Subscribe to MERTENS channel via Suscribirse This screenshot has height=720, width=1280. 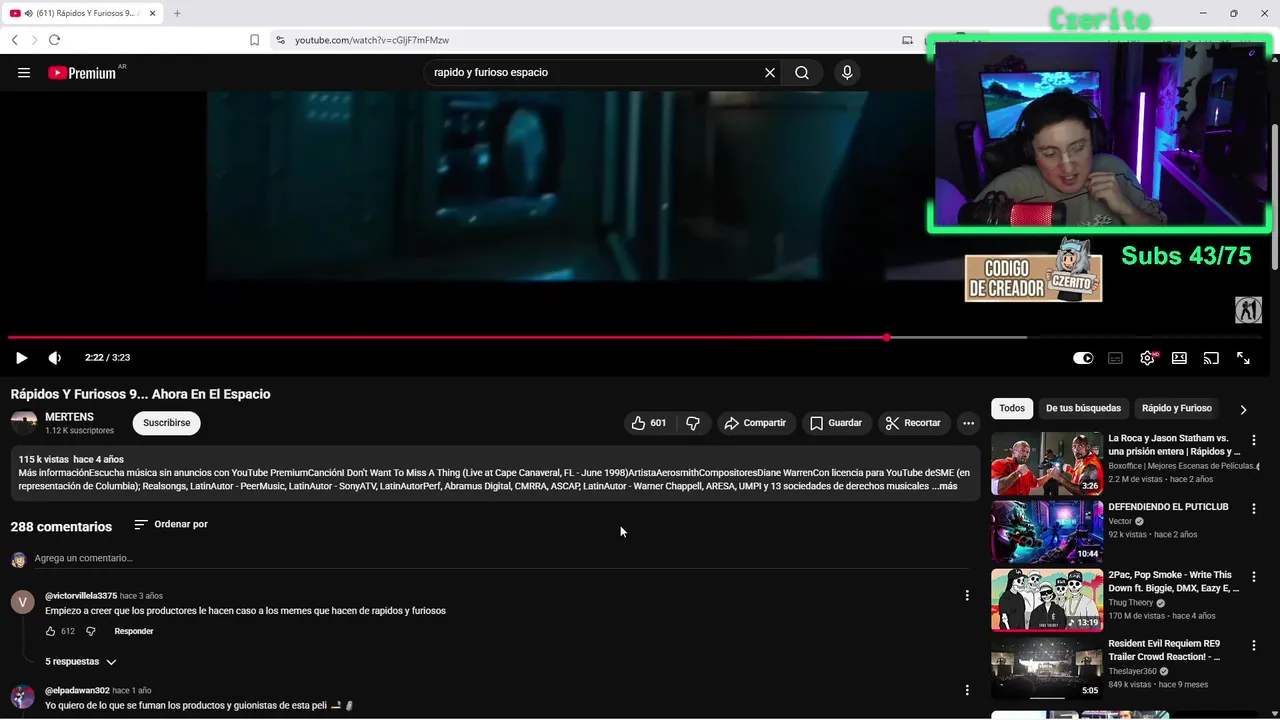pyautogui.click(x=166, y=423)
